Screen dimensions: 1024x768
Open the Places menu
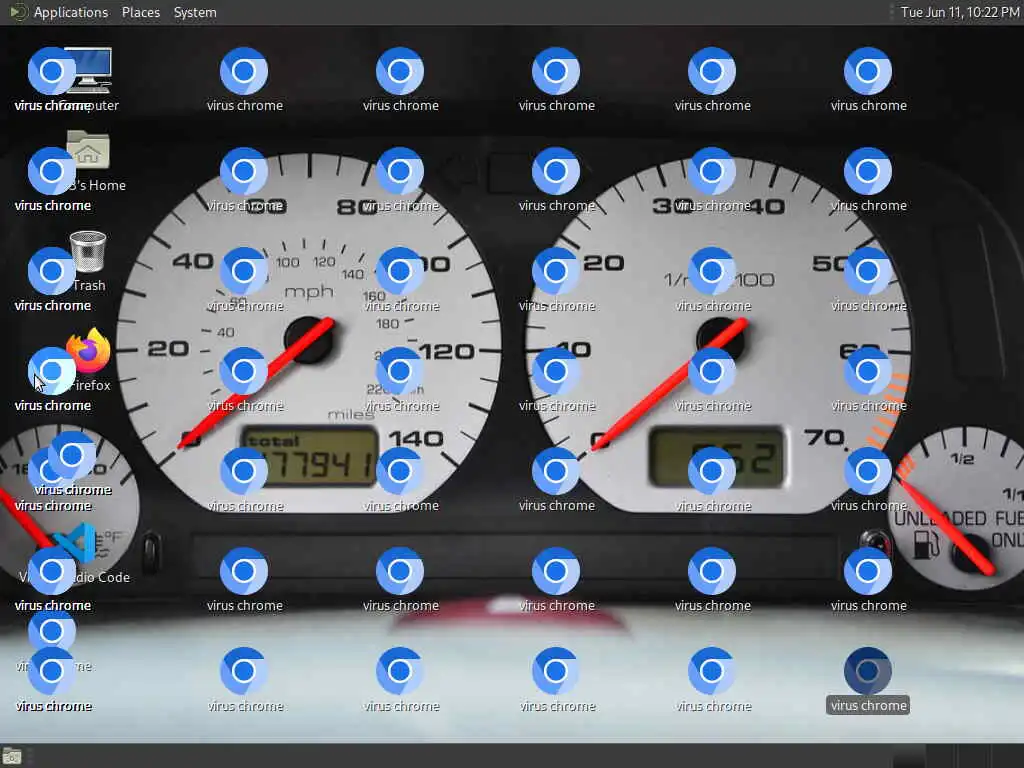[x=140, y=12]
